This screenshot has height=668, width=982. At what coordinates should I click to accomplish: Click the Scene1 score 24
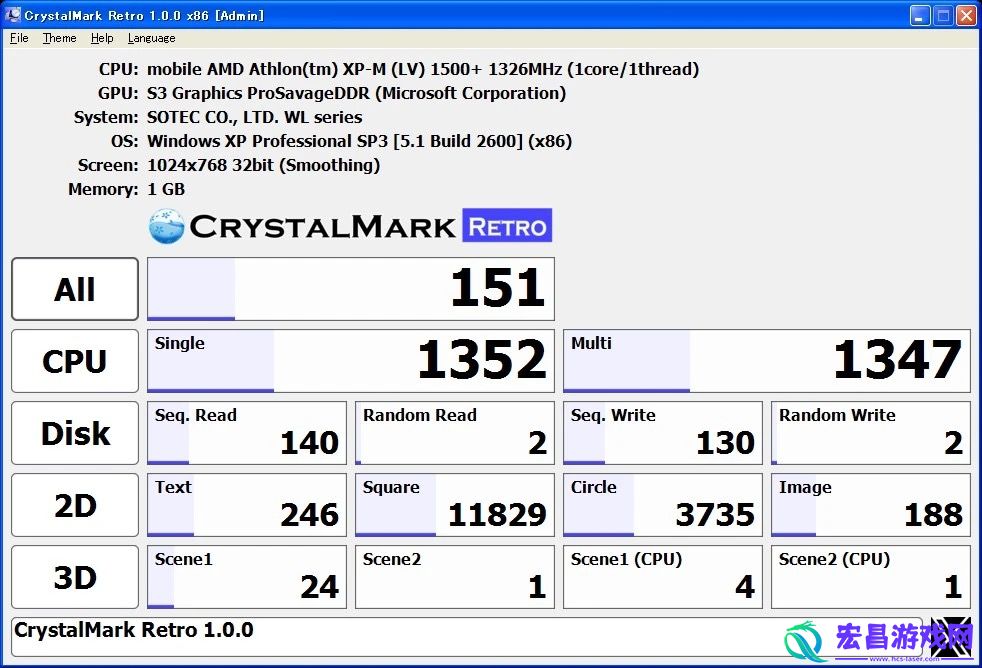247,577
